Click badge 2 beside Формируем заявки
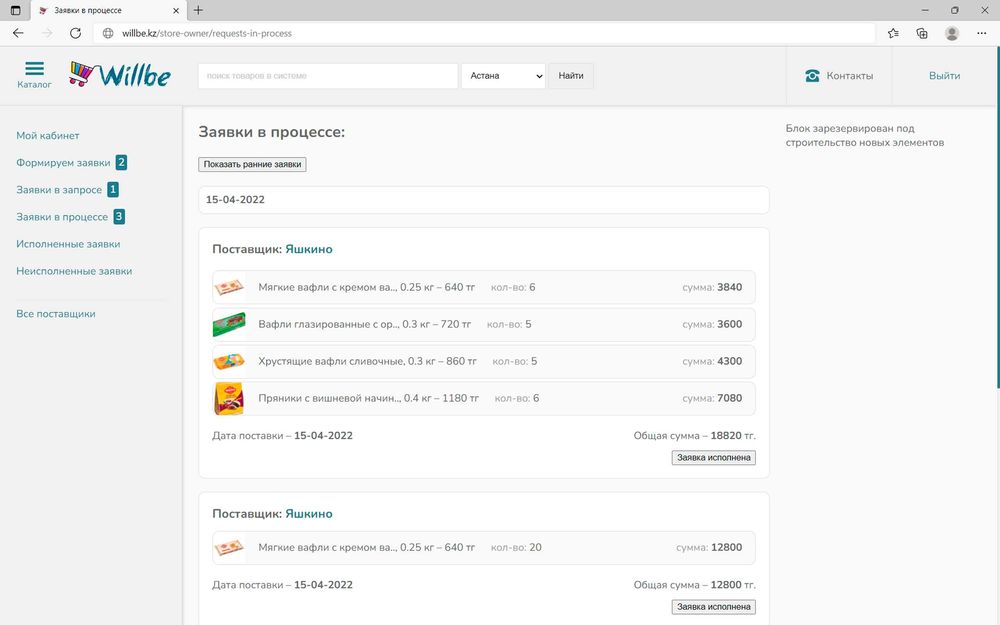 pyautogui.click(x=121, y=163)
